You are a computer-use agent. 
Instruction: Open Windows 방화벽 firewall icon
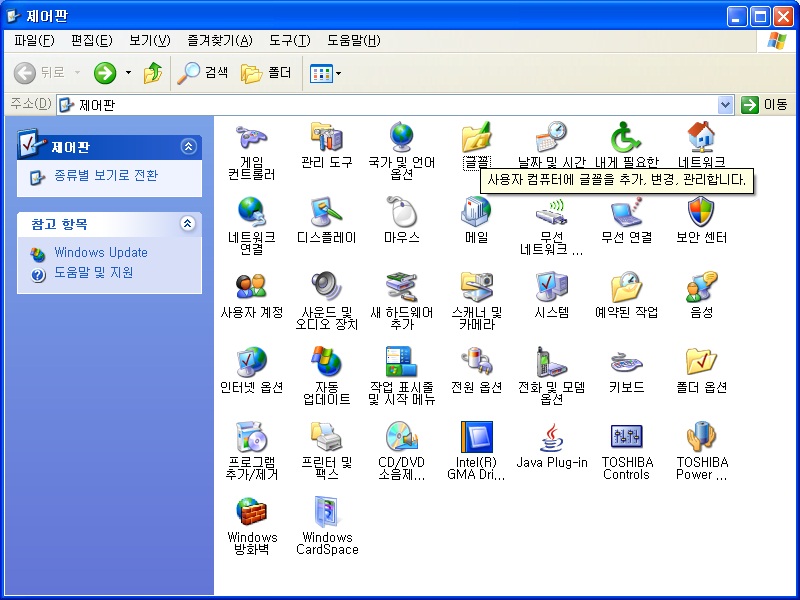(x=252, y=512)
